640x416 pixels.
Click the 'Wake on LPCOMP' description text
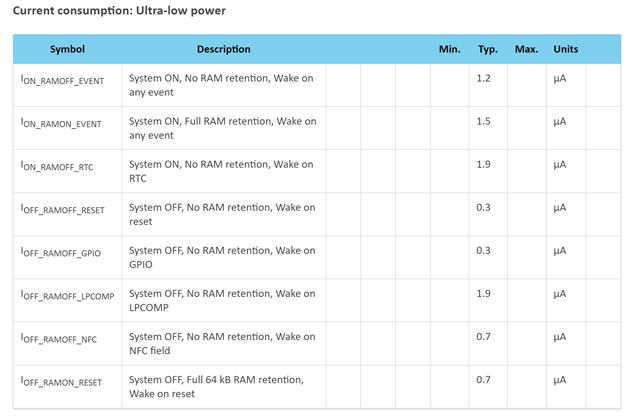click(x=222, y=300)
